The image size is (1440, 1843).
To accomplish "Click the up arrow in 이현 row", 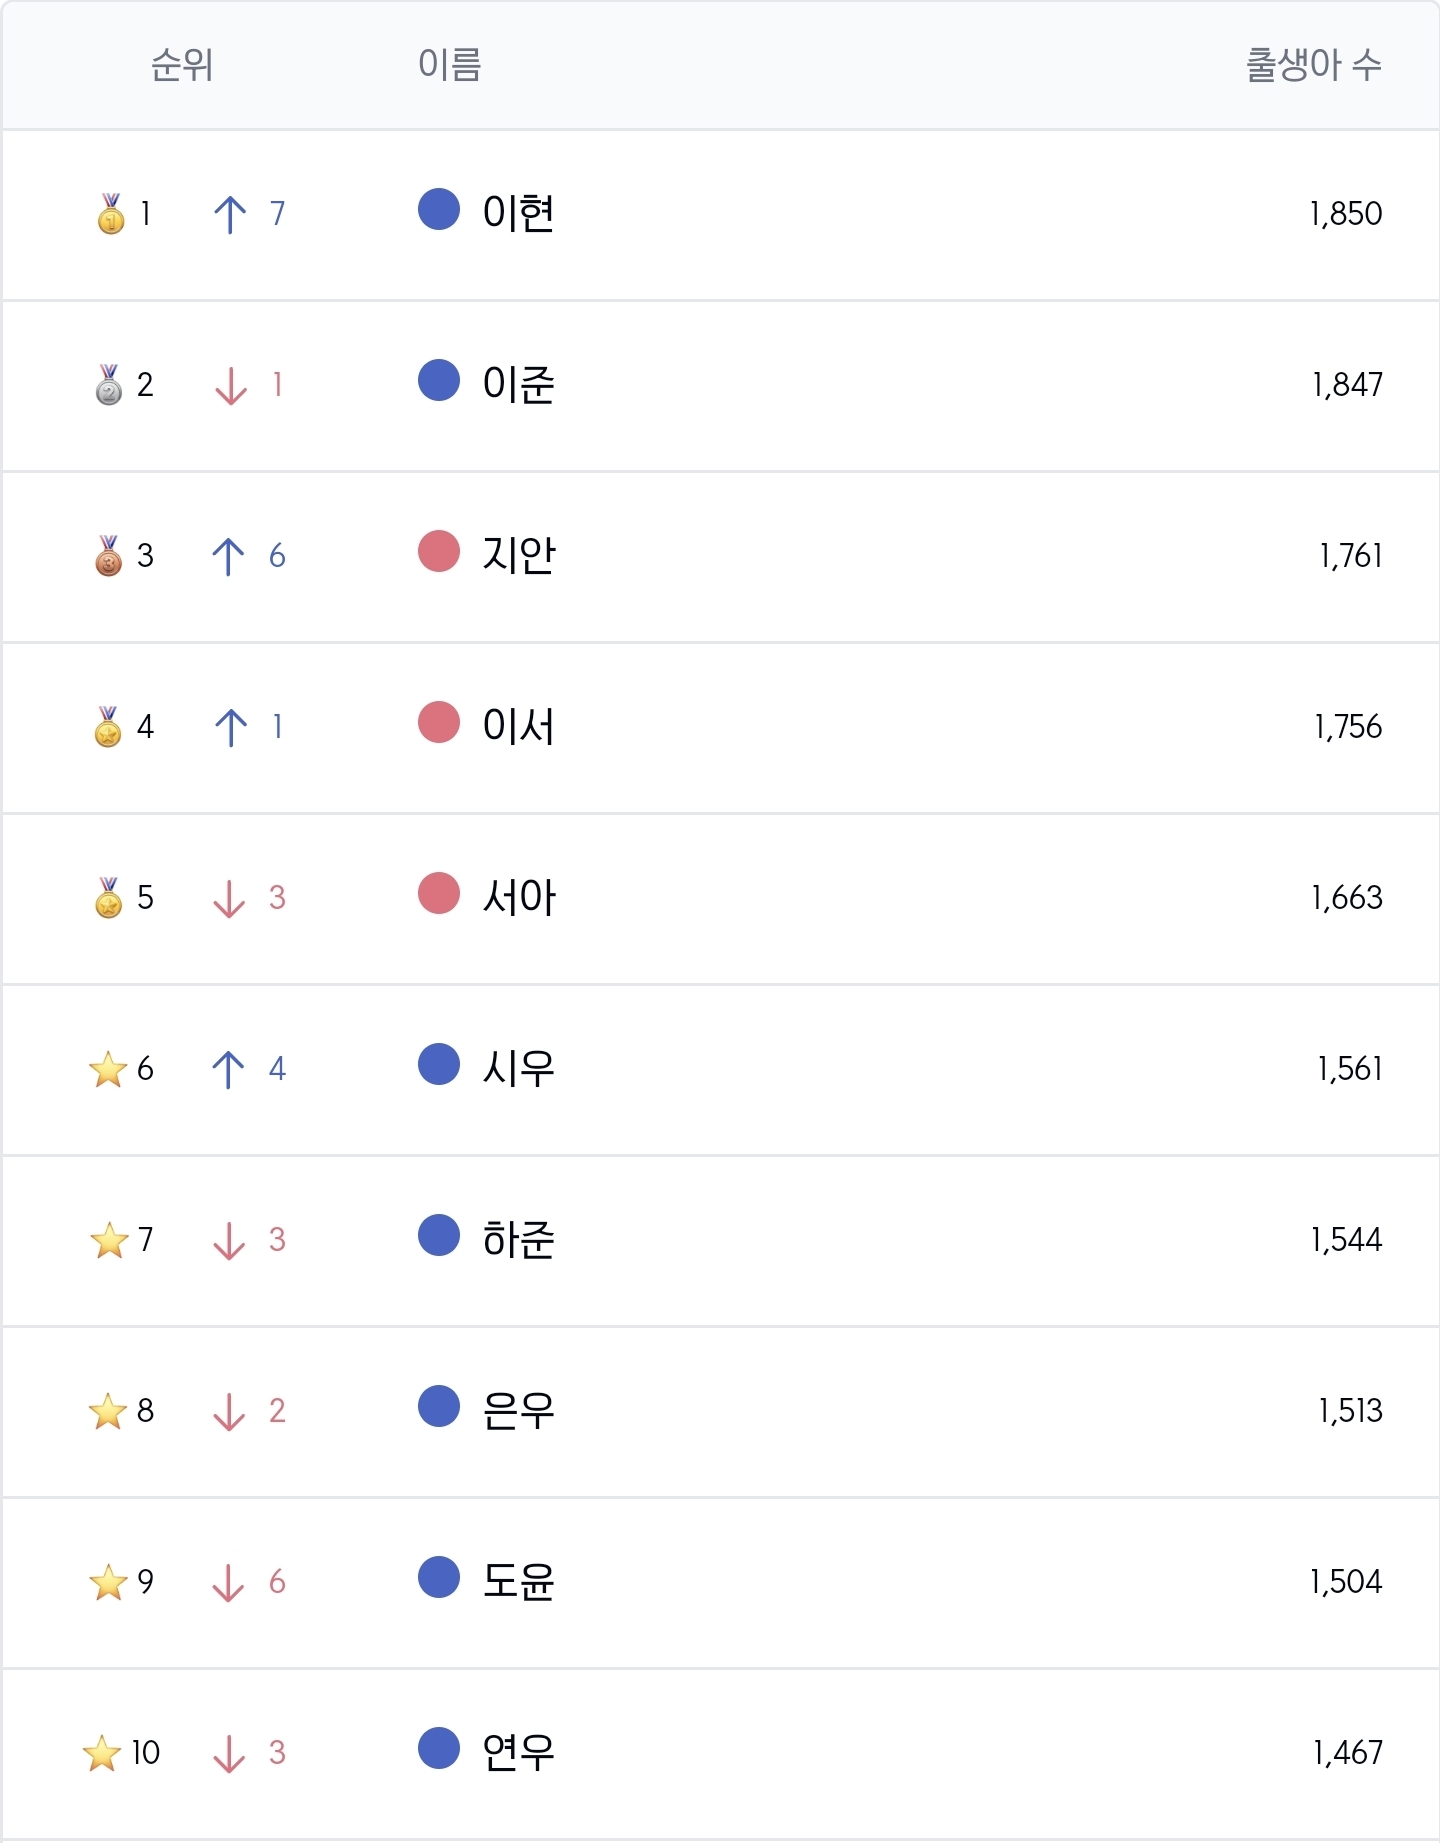I will click(x=230, y=214).
